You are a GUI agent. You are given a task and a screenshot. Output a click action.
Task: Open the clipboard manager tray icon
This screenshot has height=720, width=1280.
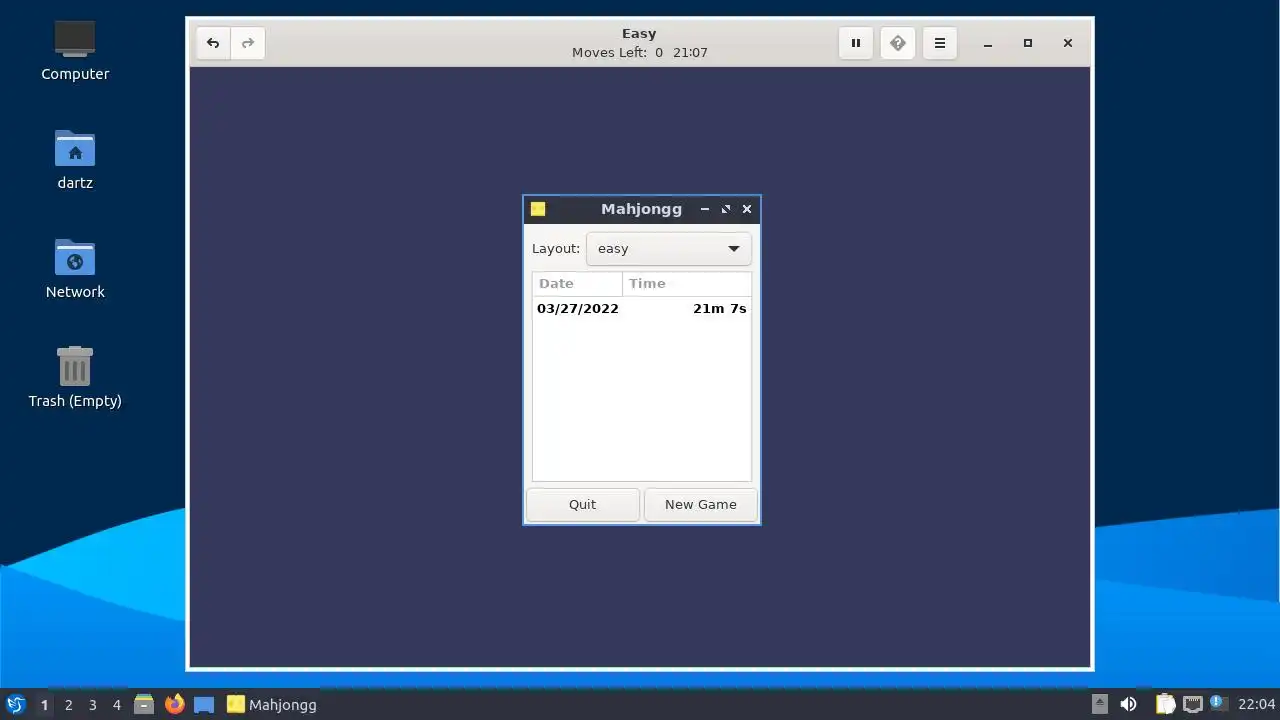pos(1165,704)
